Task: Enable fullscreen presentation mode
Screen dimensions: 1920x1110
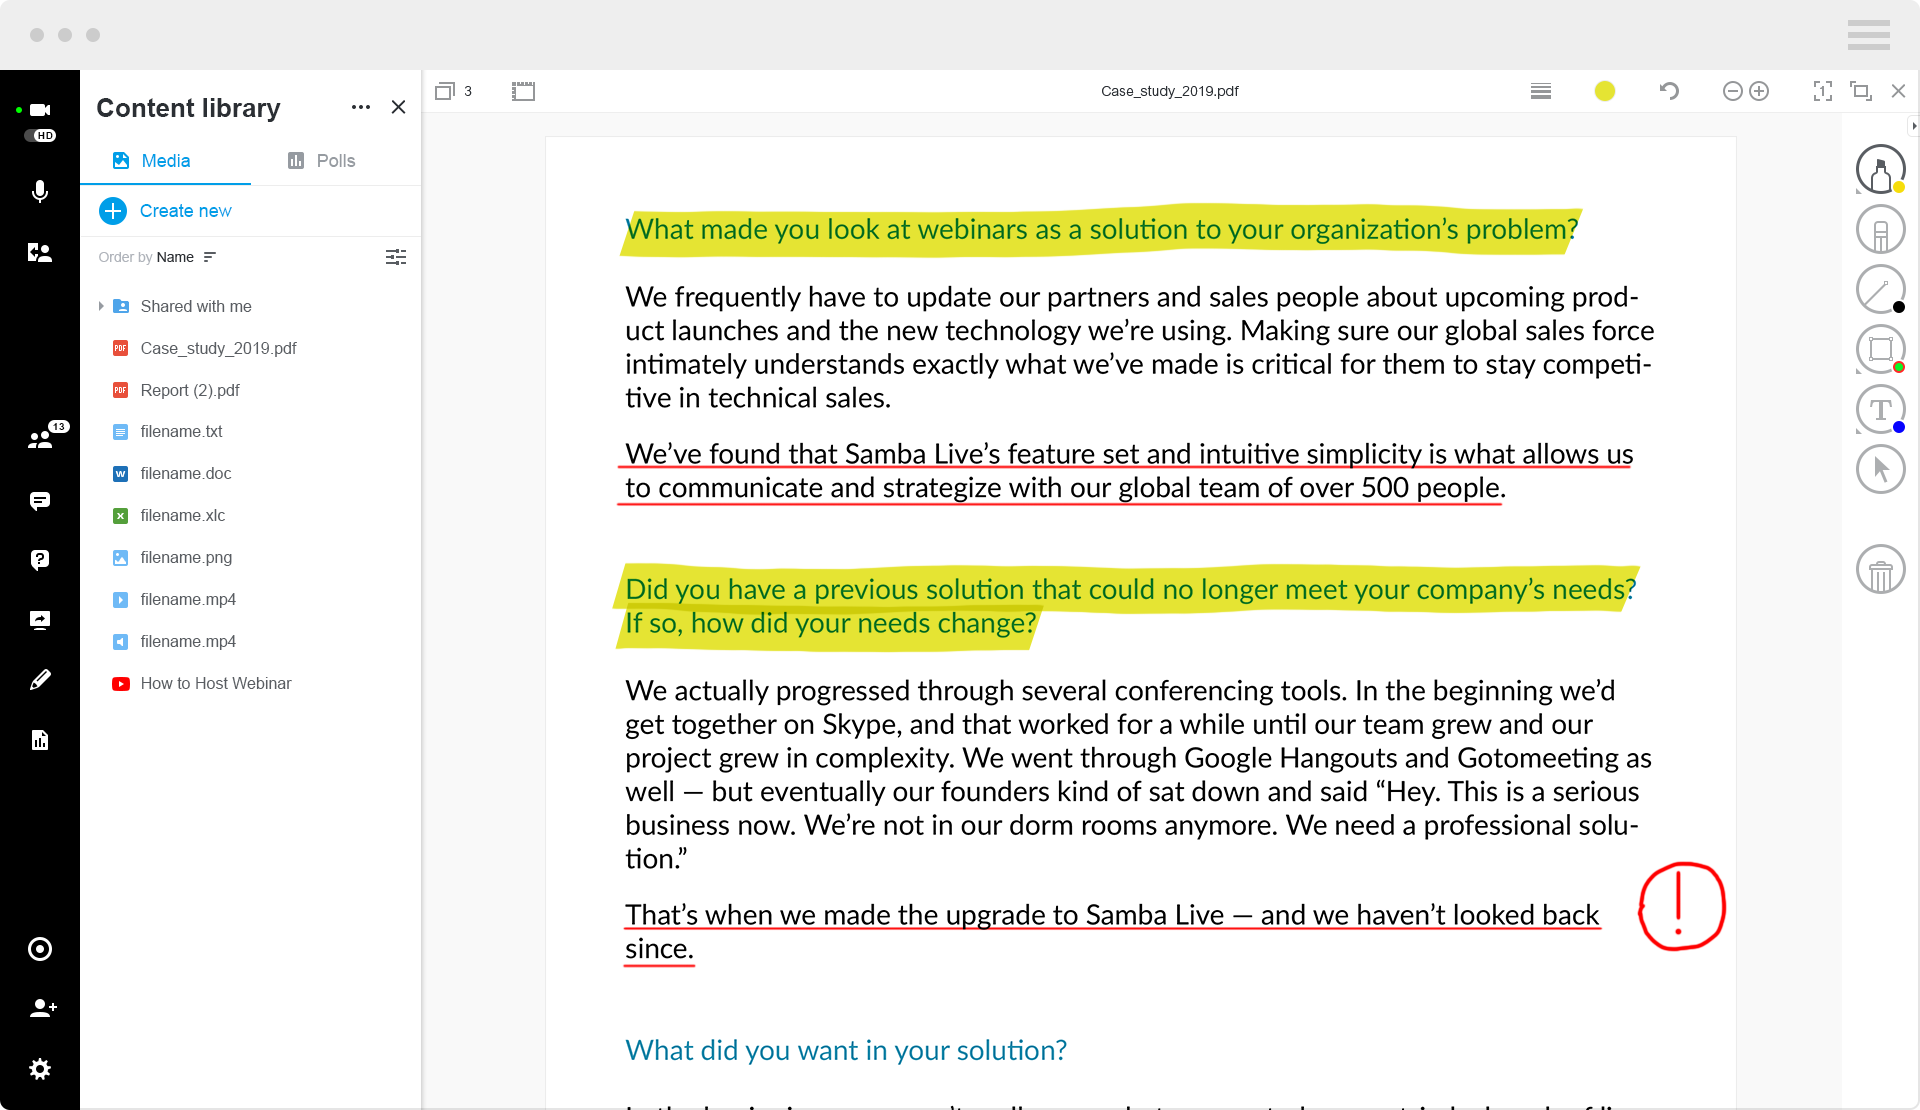Action: [x=1822, y=91]
